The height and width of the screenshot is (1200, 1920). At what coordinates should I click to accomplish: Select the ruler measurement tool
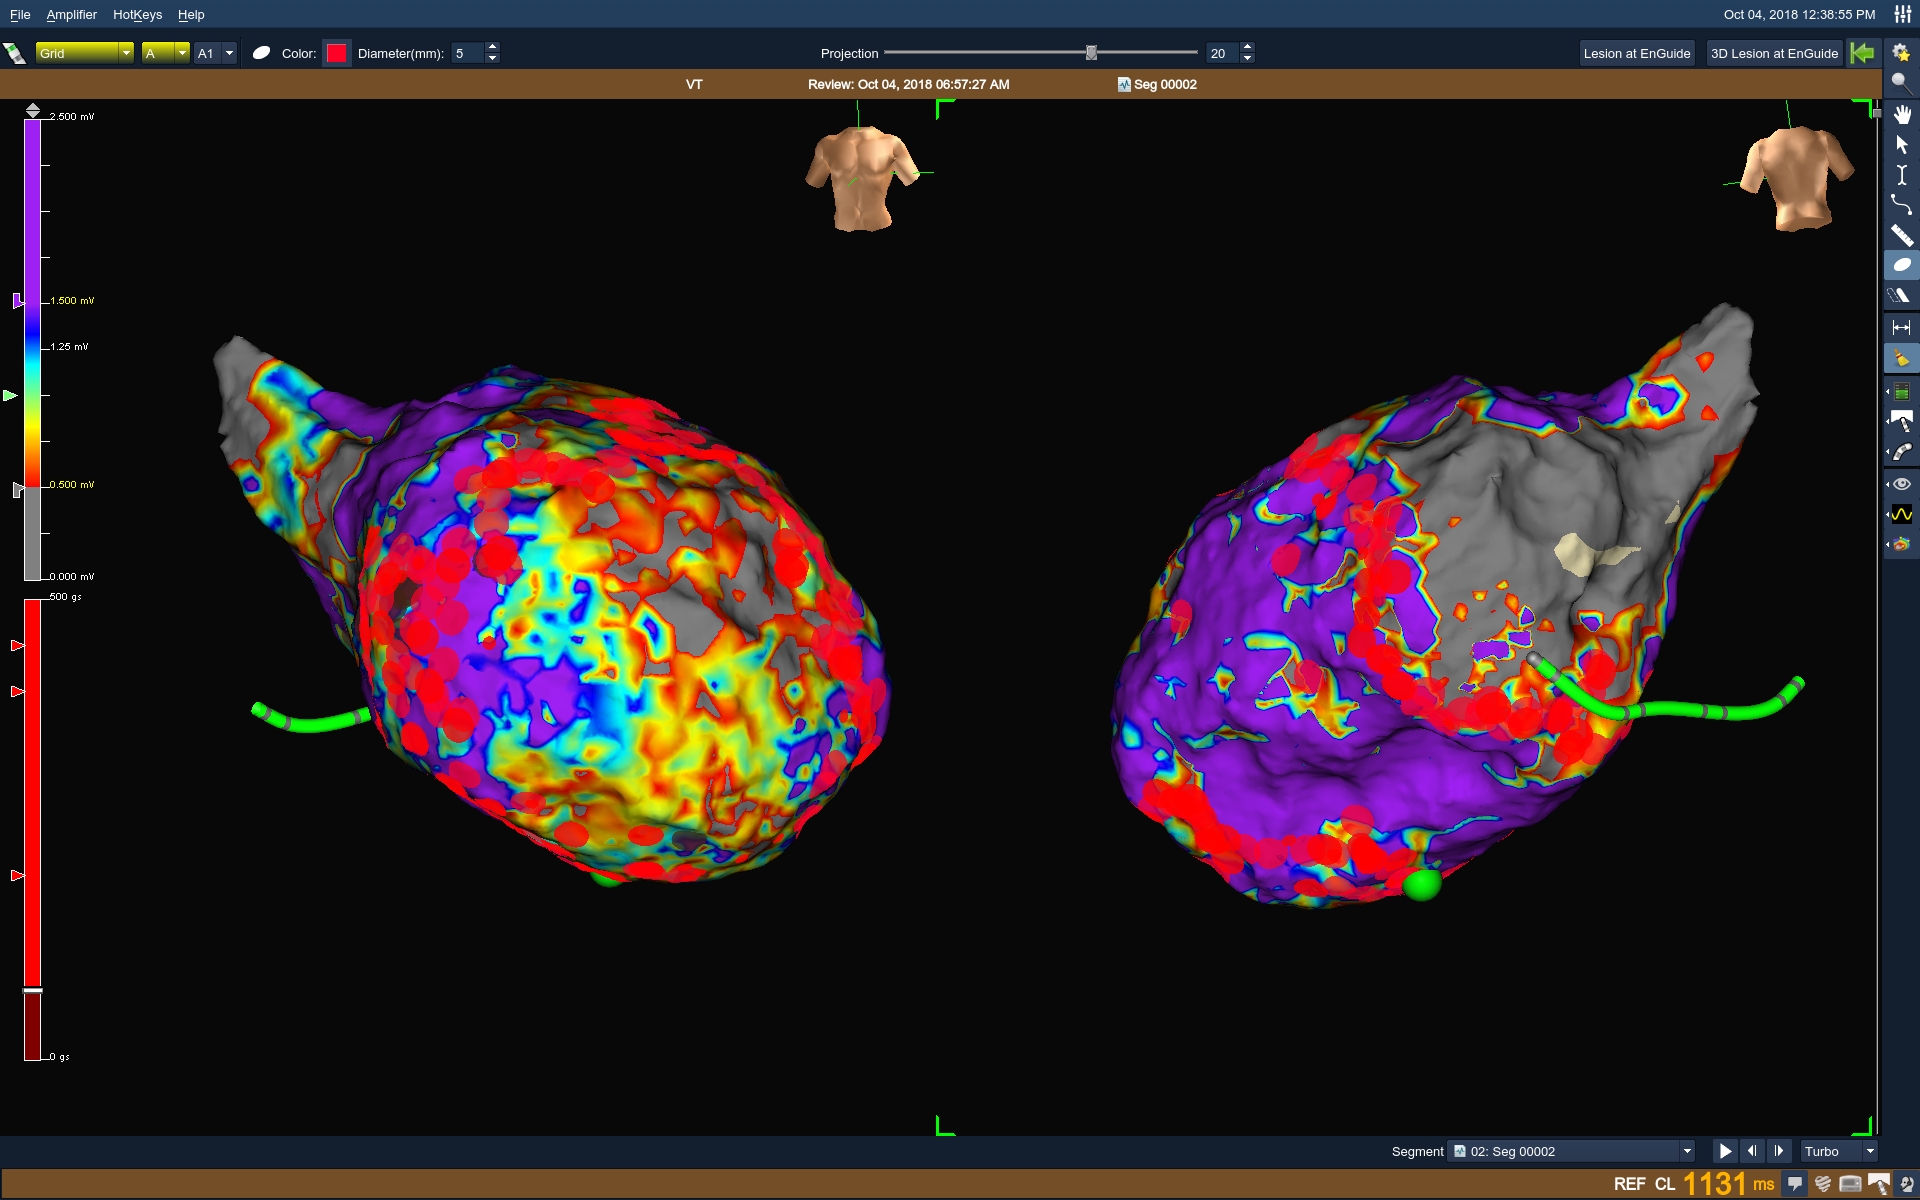pyautogui.click(x=1902, y=236)
